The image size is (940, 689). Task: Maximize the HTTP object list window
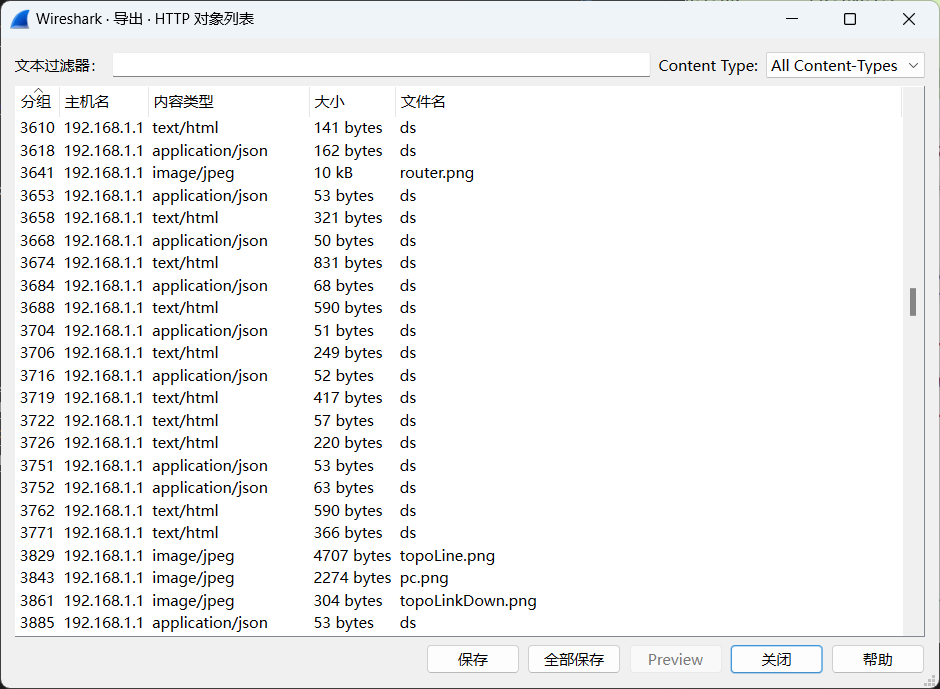tap(850, 19)
